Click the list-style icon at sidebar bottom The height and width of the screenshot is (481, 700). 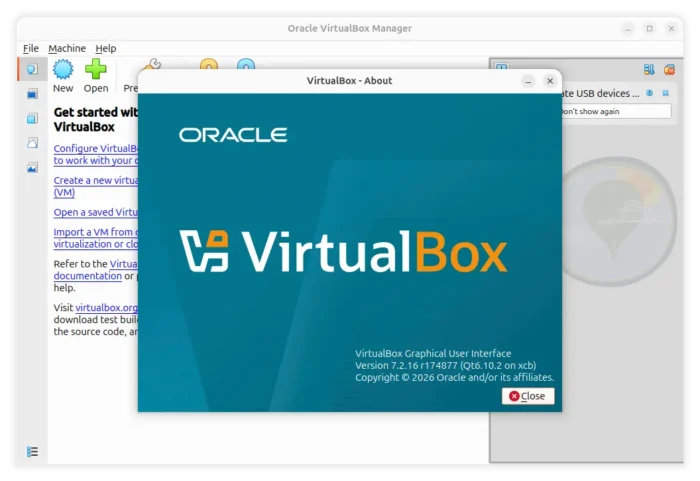tap(32, 452)
